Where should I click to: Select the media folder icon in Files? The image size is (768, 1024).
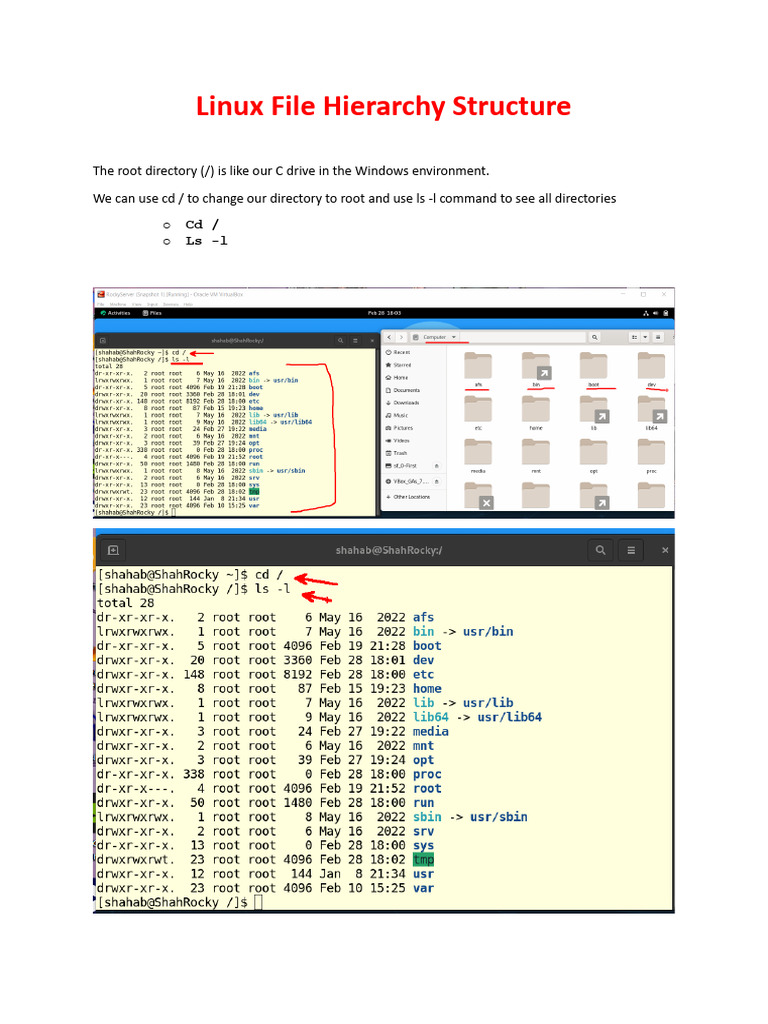pos(478,452)
